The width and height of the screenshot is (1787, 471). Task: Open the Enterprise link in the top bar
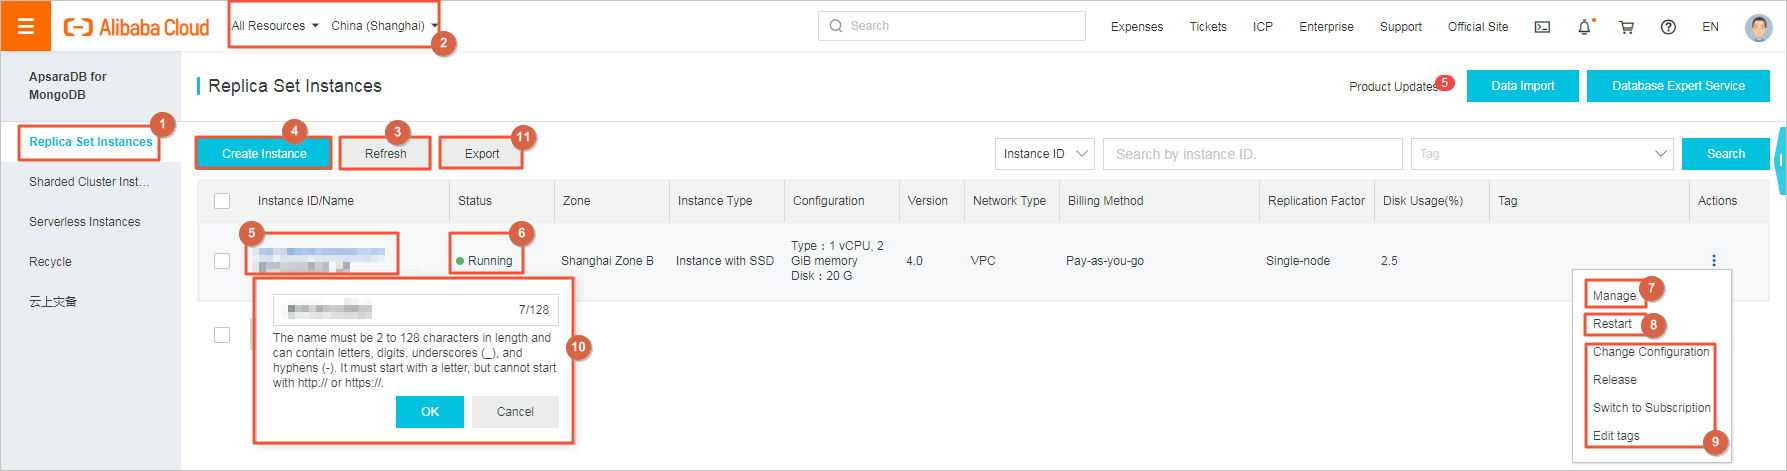pos(1326,27)
